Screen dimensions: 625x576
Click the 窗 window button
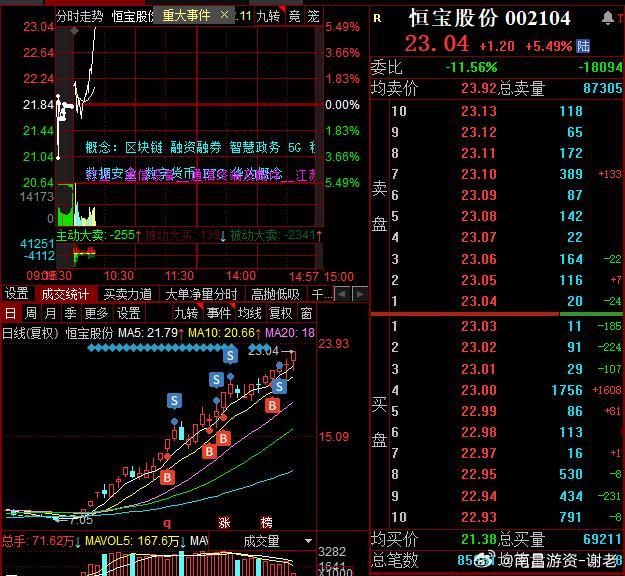click(306, 313)
